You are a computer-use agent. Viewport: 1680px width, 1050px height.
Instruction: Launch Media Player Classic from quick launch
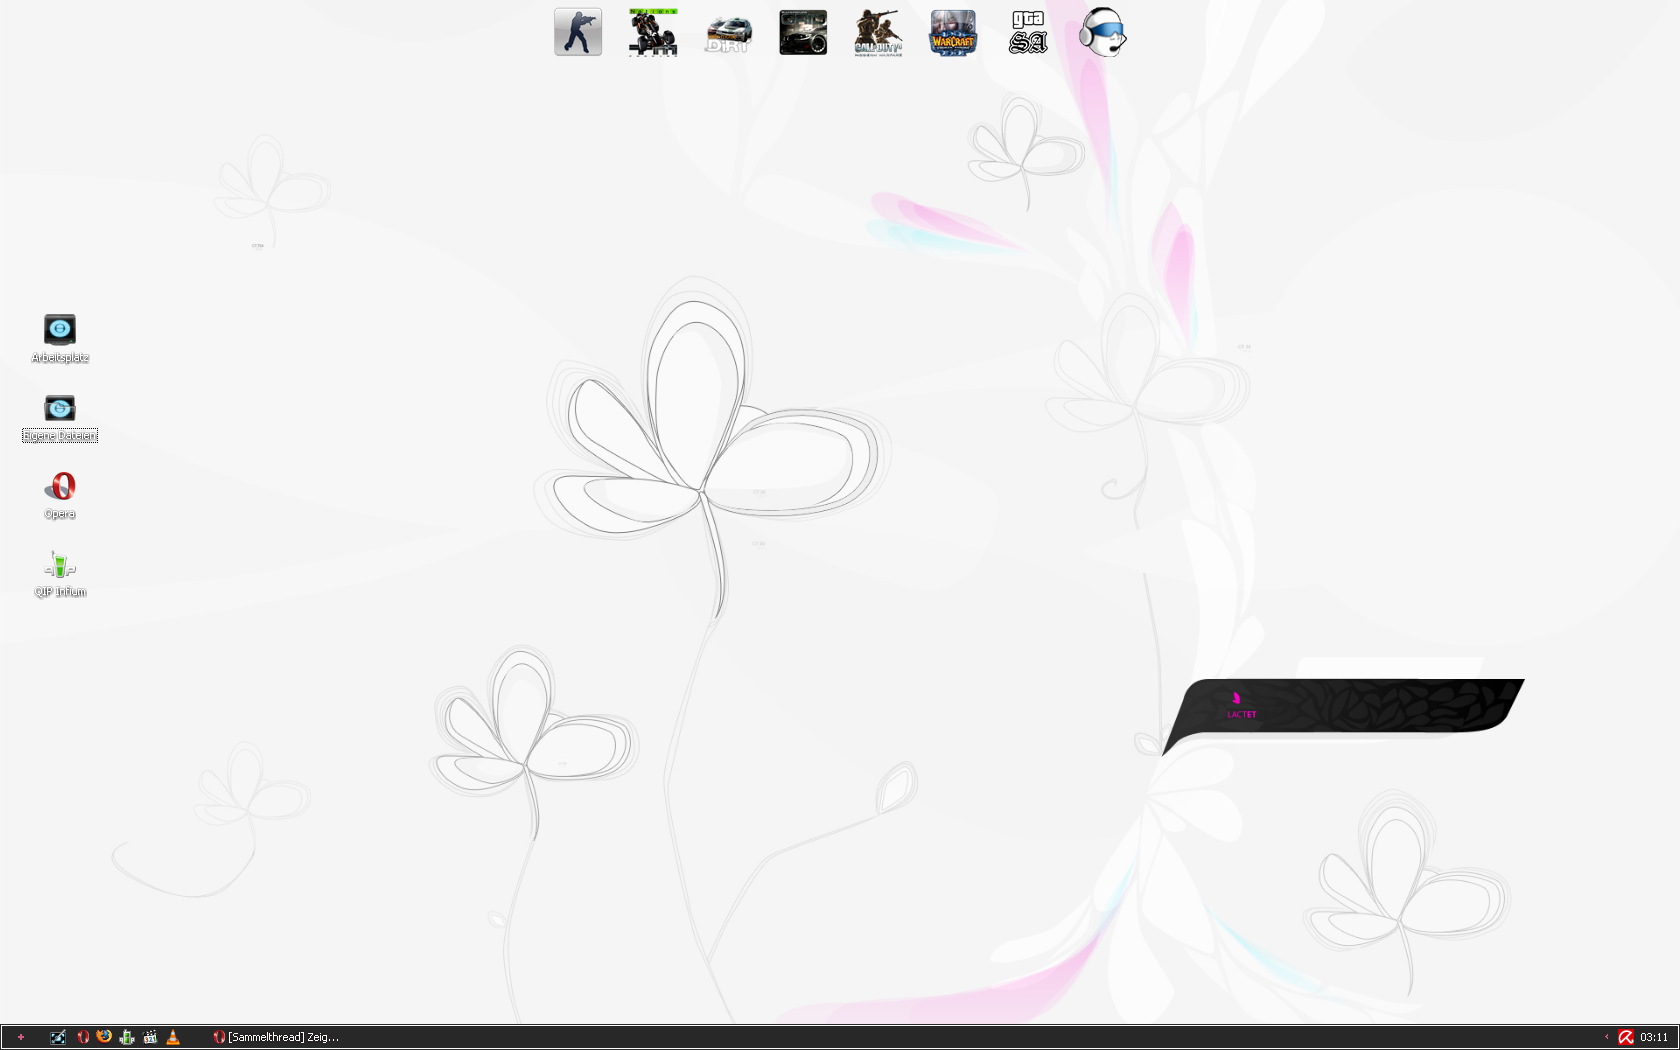(150, 1037)
